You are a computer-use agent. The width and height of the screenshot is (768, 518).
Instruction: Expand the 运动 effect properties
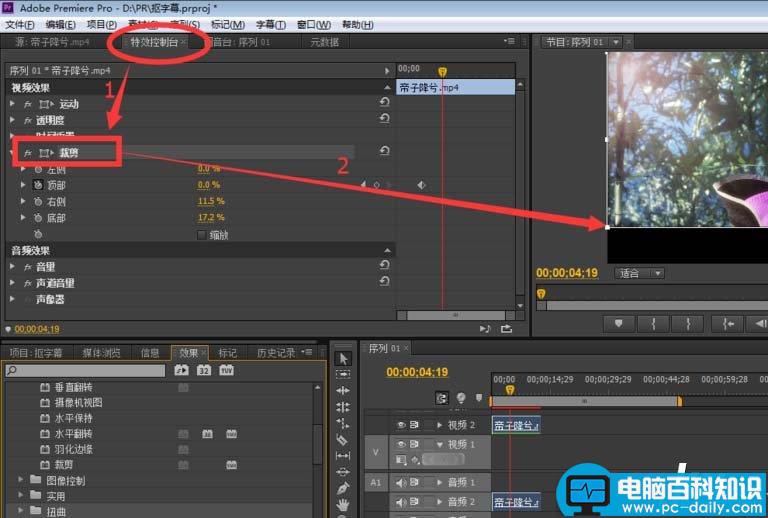click(12, 104)
